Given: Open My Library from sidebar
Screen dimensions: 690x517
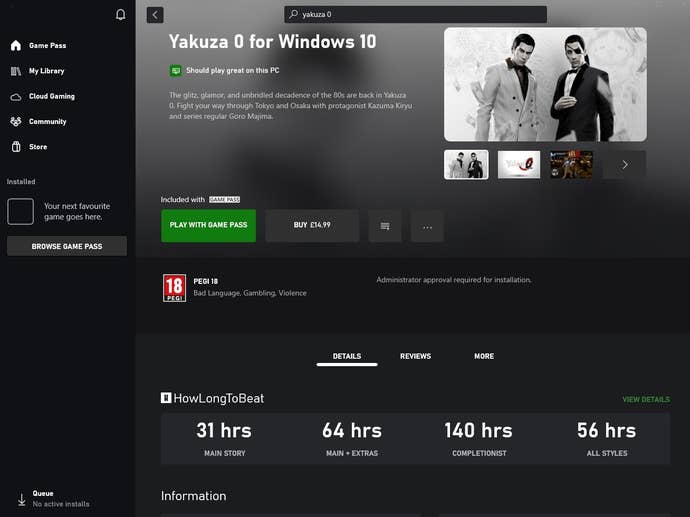Looking at the screenshot, I should pyautogui.click(x=47, y=71).
